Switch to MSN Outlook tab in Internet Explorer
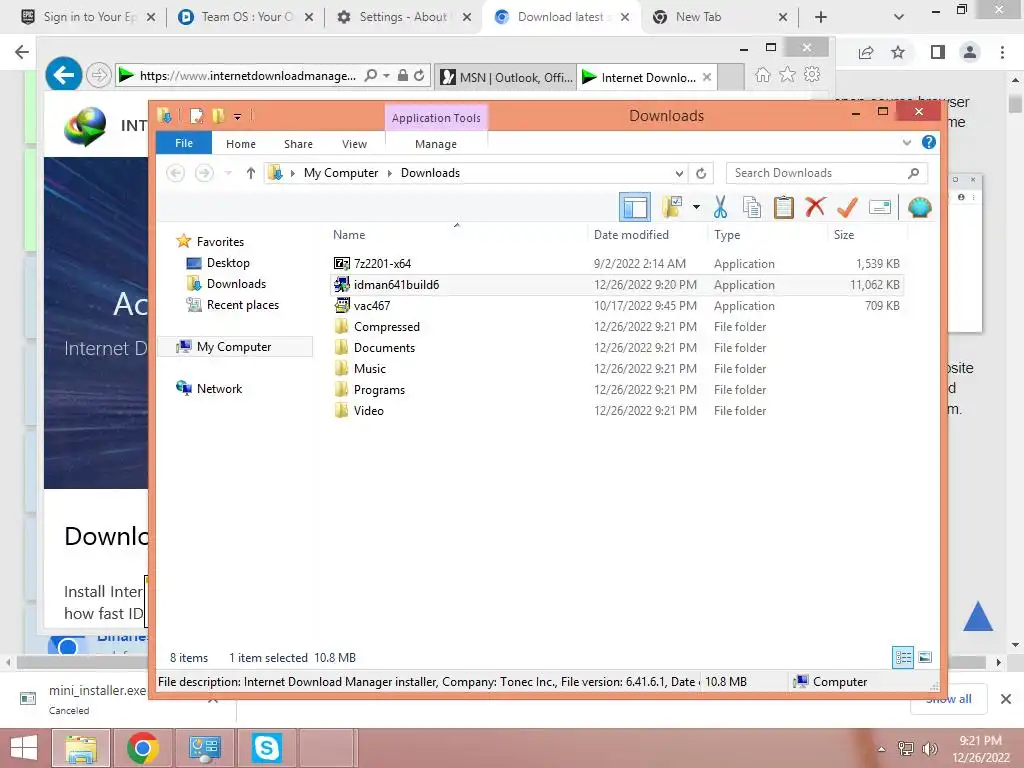Screen dimensions: 1024x768 tap(505, 77)
